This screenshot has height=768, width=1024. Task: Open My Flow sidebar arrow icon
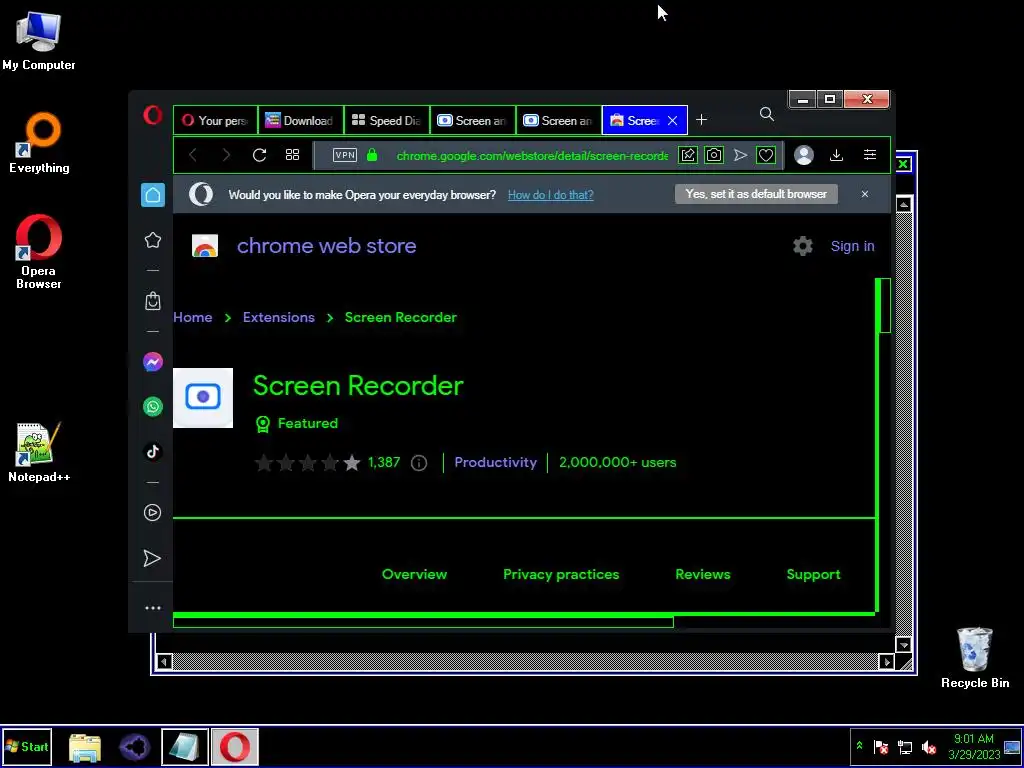point(152,558)
